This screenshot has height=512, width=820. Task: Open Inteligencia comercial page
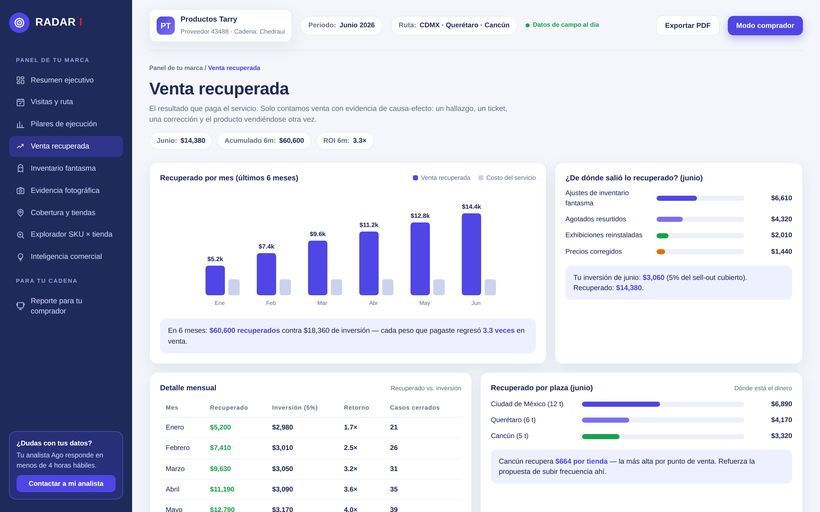(66, 257)
